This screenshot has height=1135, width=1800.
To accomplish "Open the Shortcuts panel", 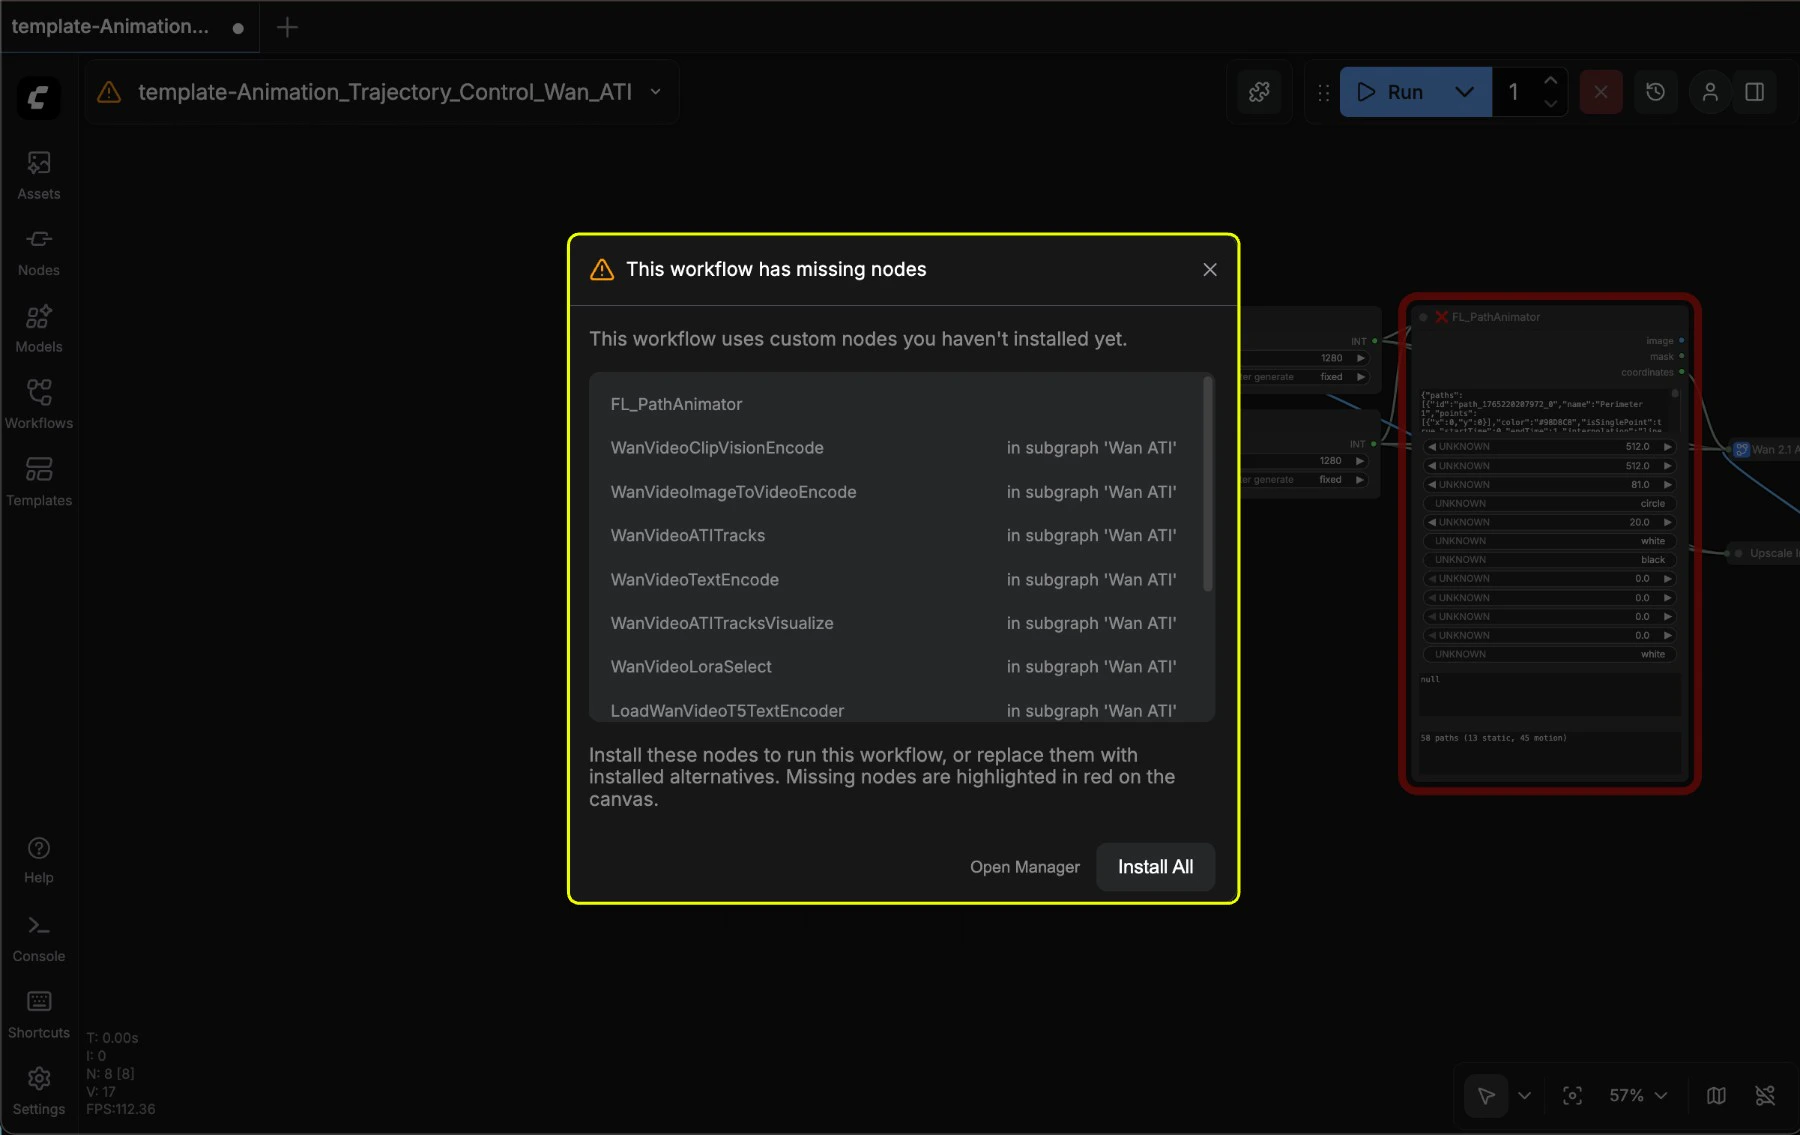I will coord(39,1015).
